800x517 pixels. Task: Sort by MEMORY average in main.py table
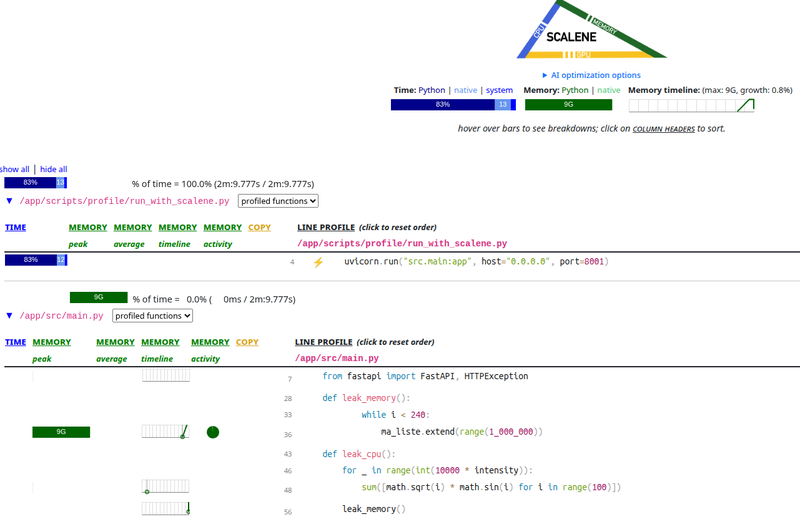115,342
